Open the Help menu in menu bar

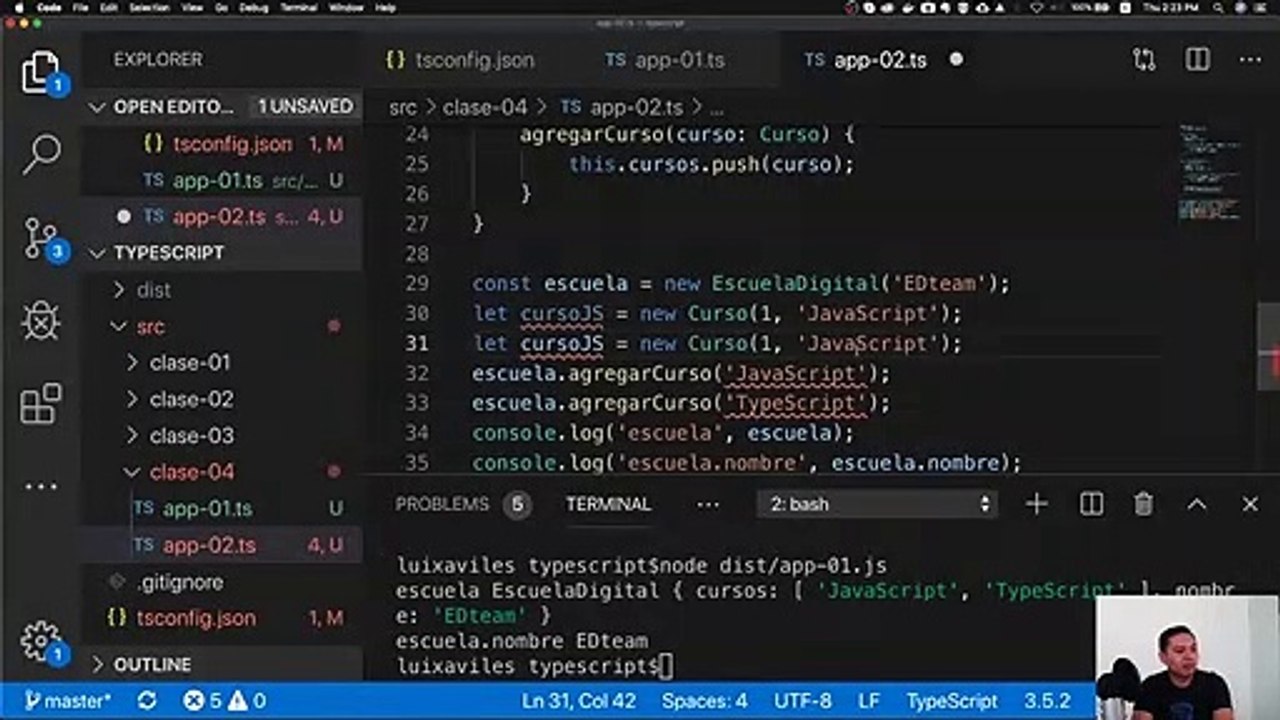(x=385, y=7)
